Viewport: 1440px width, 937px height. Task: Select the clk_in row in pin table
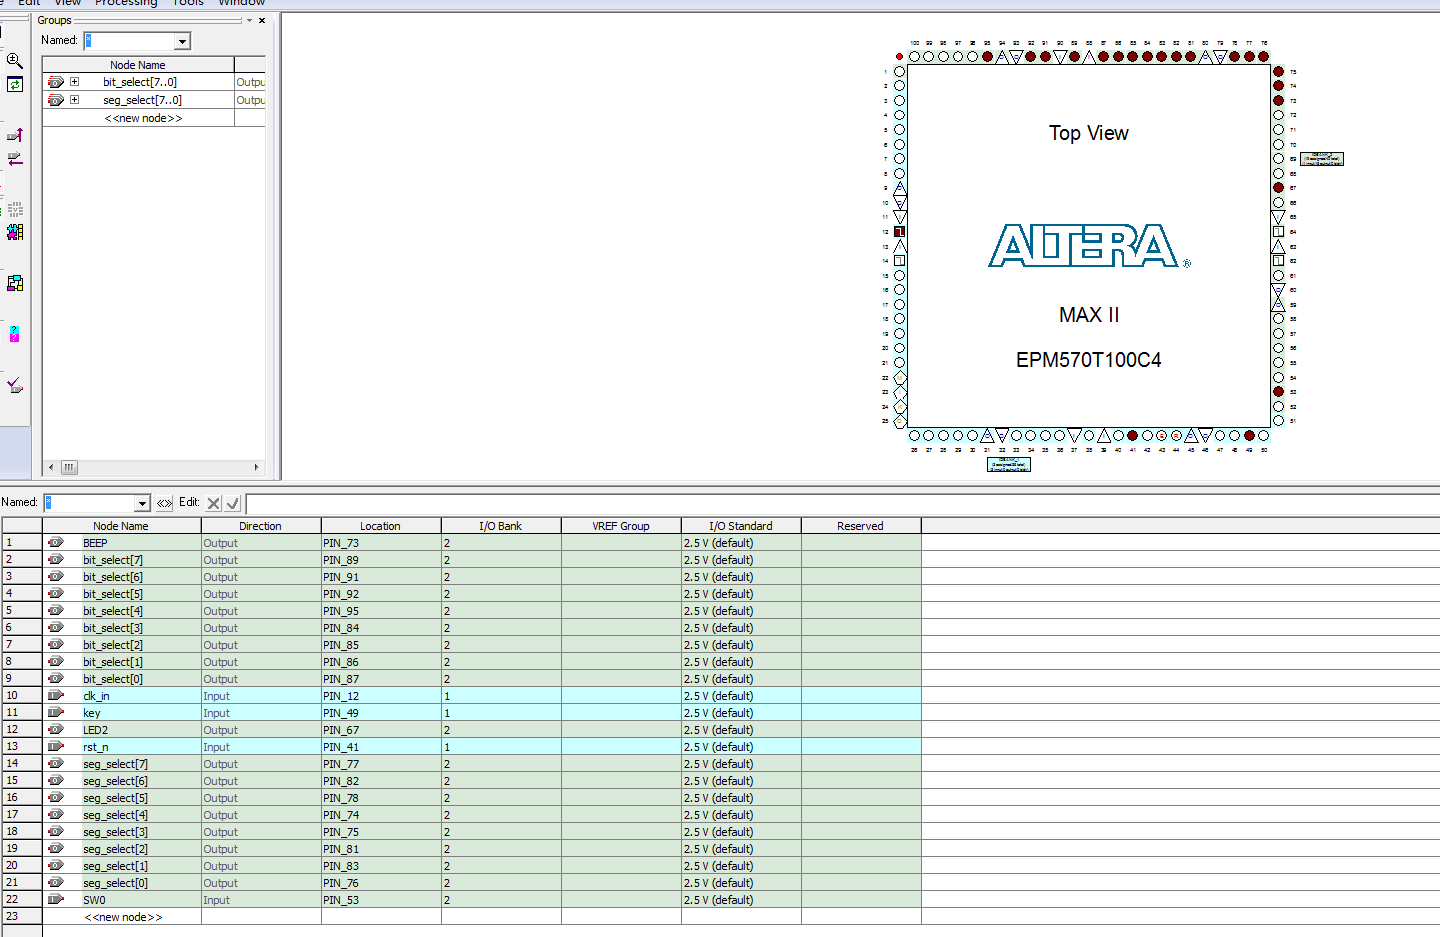(96, 696)
